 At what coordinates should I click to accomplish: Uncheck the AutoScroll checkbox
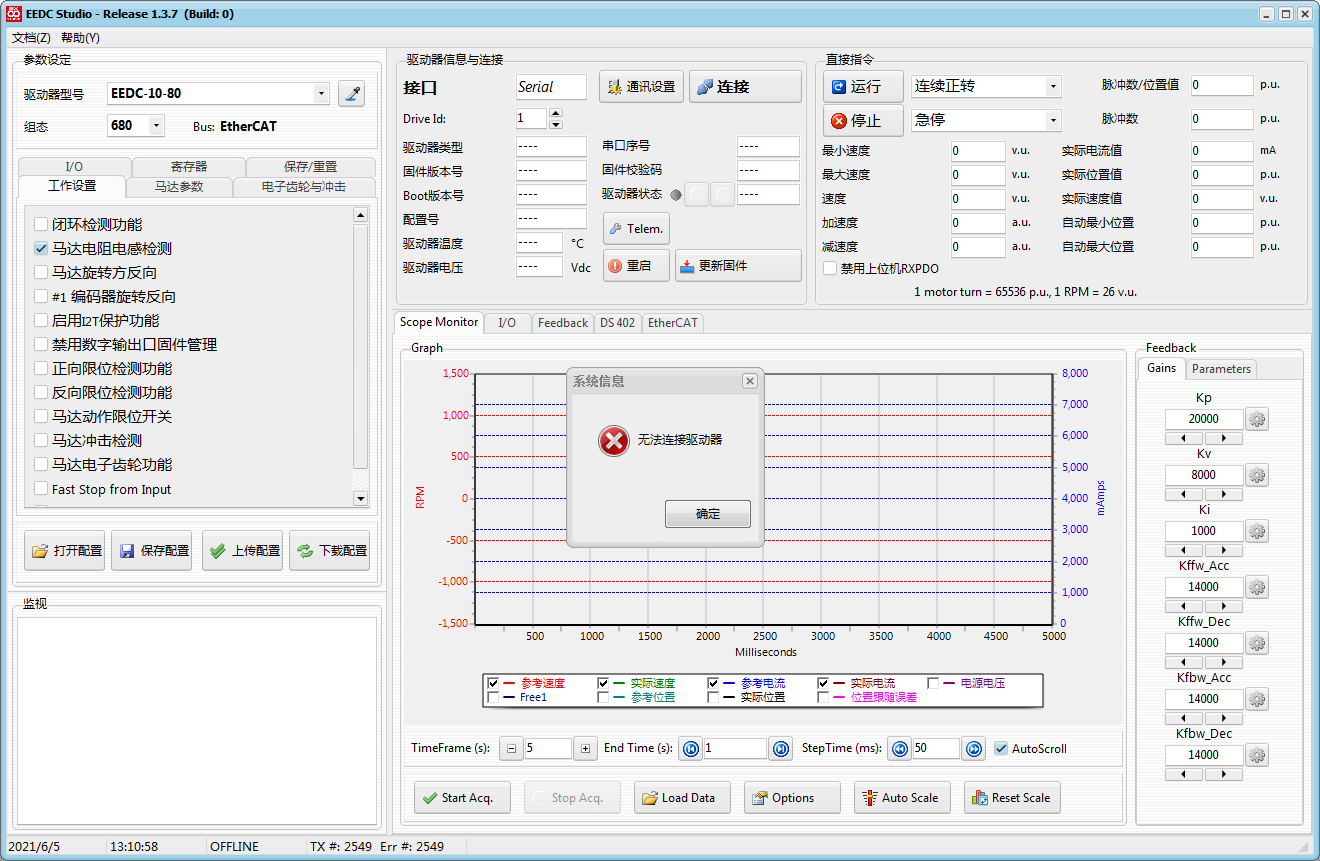click(1001, 748)
